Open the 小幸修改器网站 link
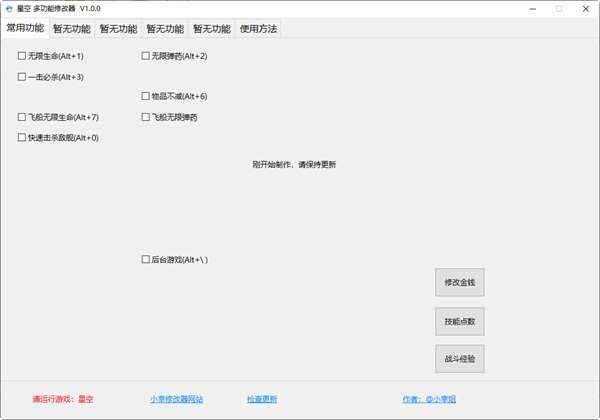The width and height of the screenshot is (600, 420). [x=176, y=399]
